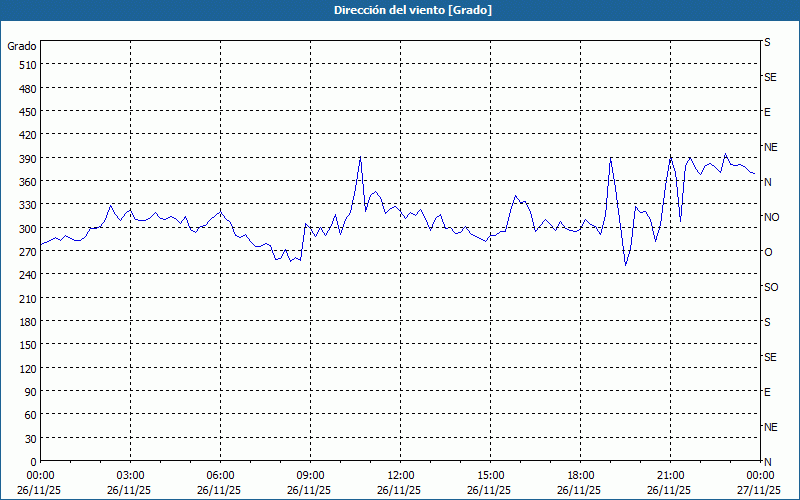The width and height of the screenshot is (800, 500).
Task: Click the 420 label on the degree axis
Action: click(x=28, y=135)
